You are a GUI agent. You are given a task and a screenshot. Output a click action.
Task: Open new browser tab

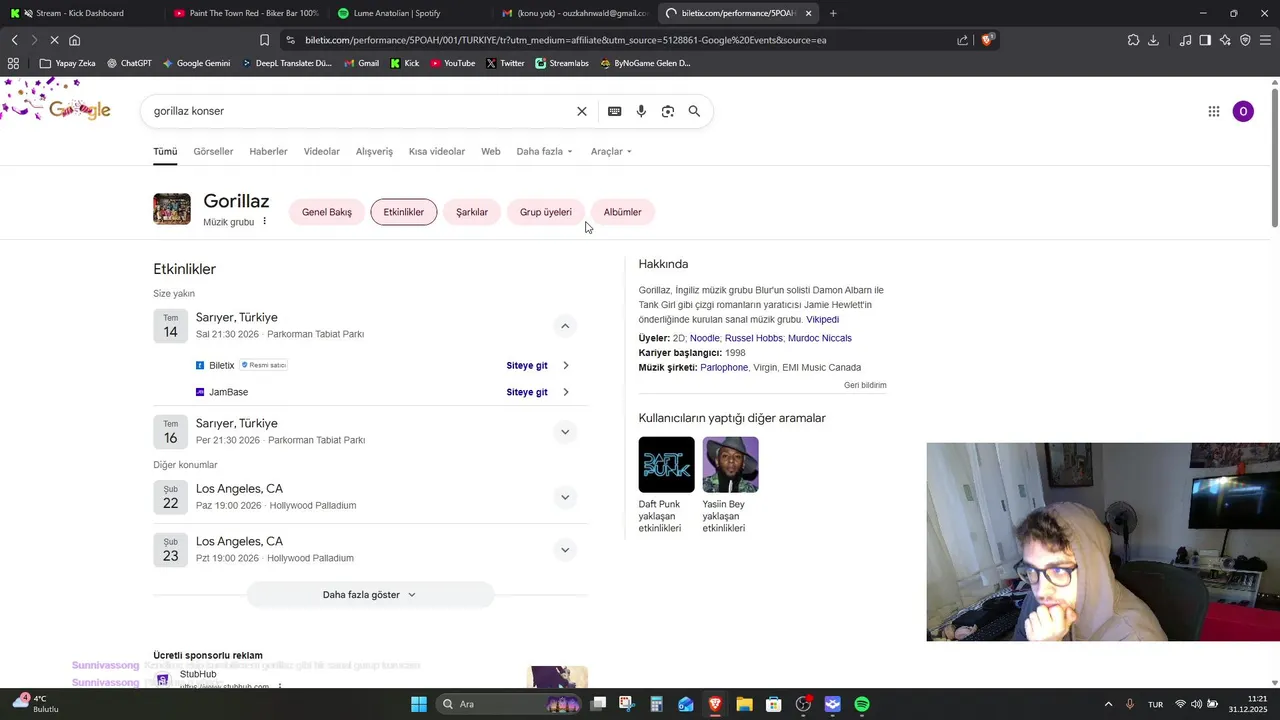coord(833,13)
